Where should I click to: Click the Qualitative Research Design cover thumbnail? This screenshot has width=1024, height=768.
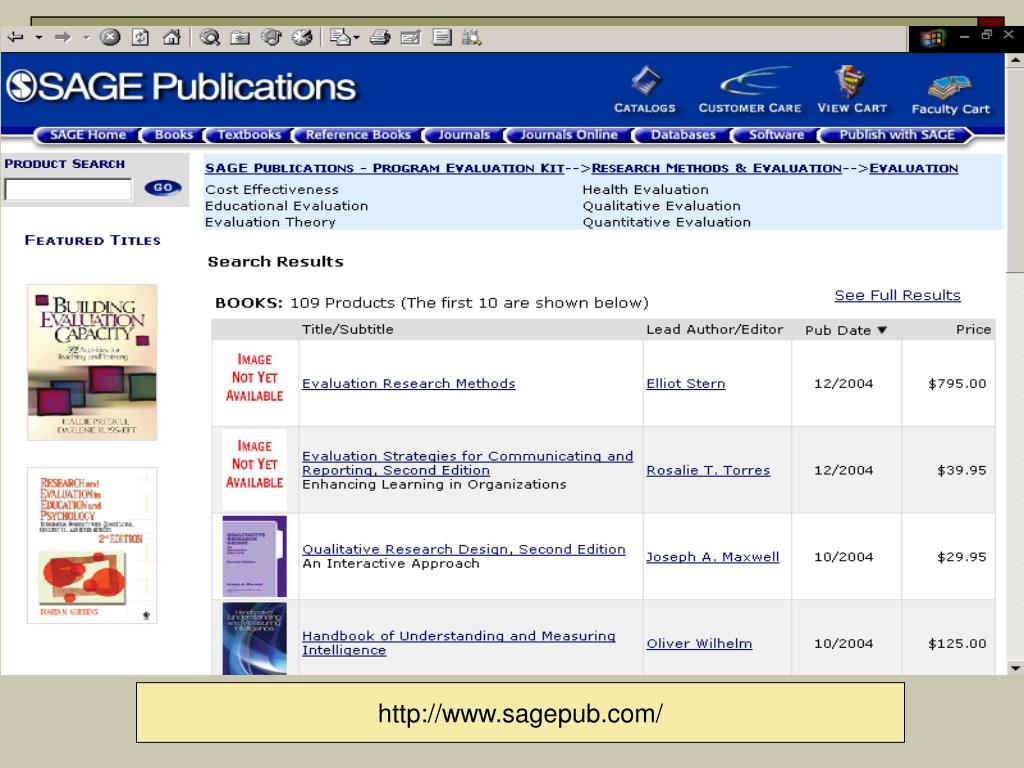point(255,556)
